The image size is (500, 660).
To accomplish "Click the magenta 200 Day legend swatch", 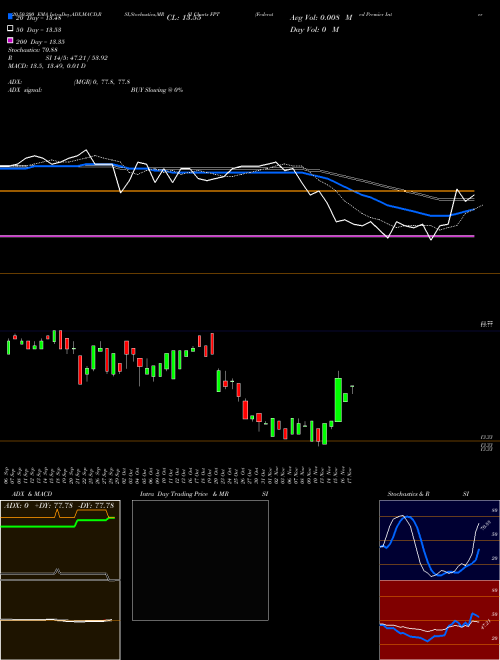I will pos(11,40).
